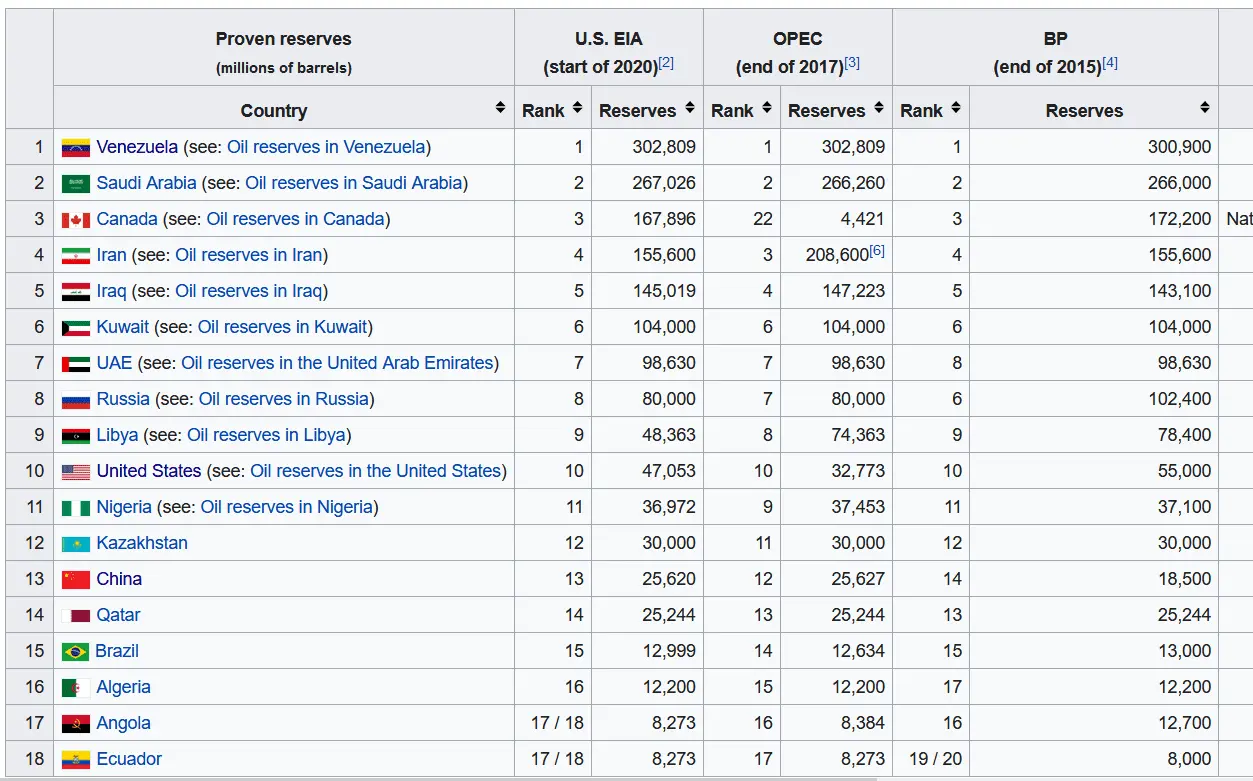Open footnote reference 2 beside U.S. EIA

tap(666, 63)
